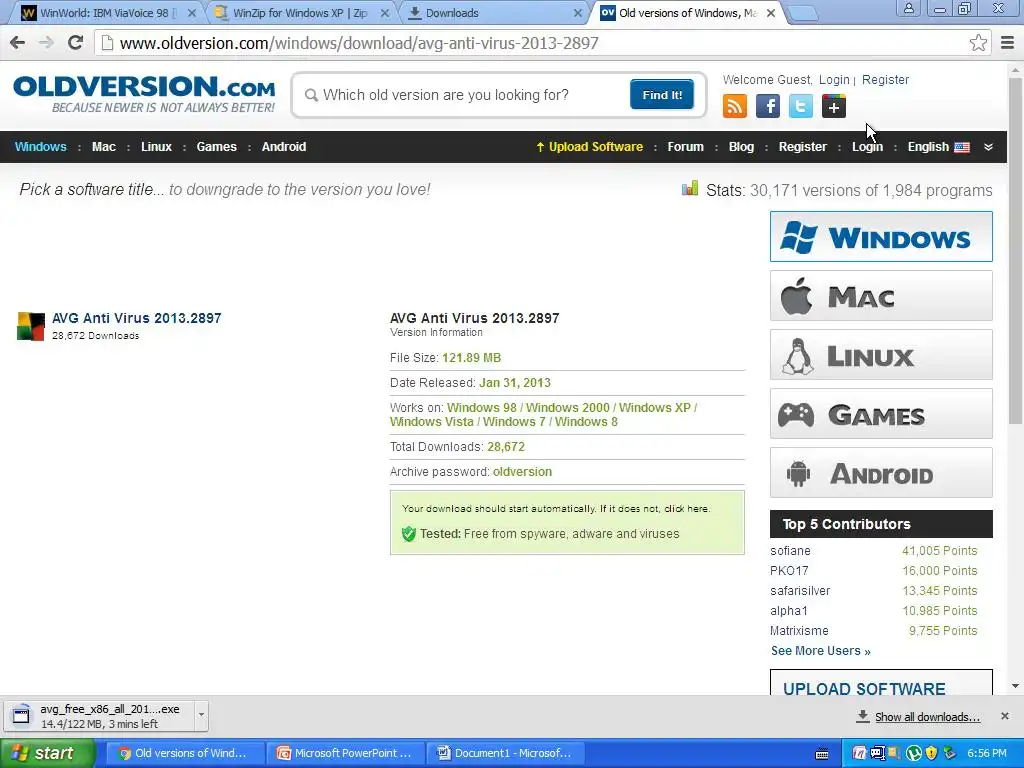Viewport: 1024px width, 768px height.
Task: Click the US flag language icon
Action: click(962, 147)
